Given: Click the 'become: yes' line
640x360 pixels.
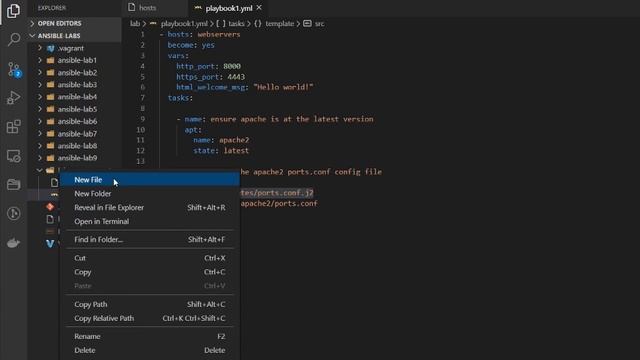Looking at the screenshot, I should coord(191,45).
